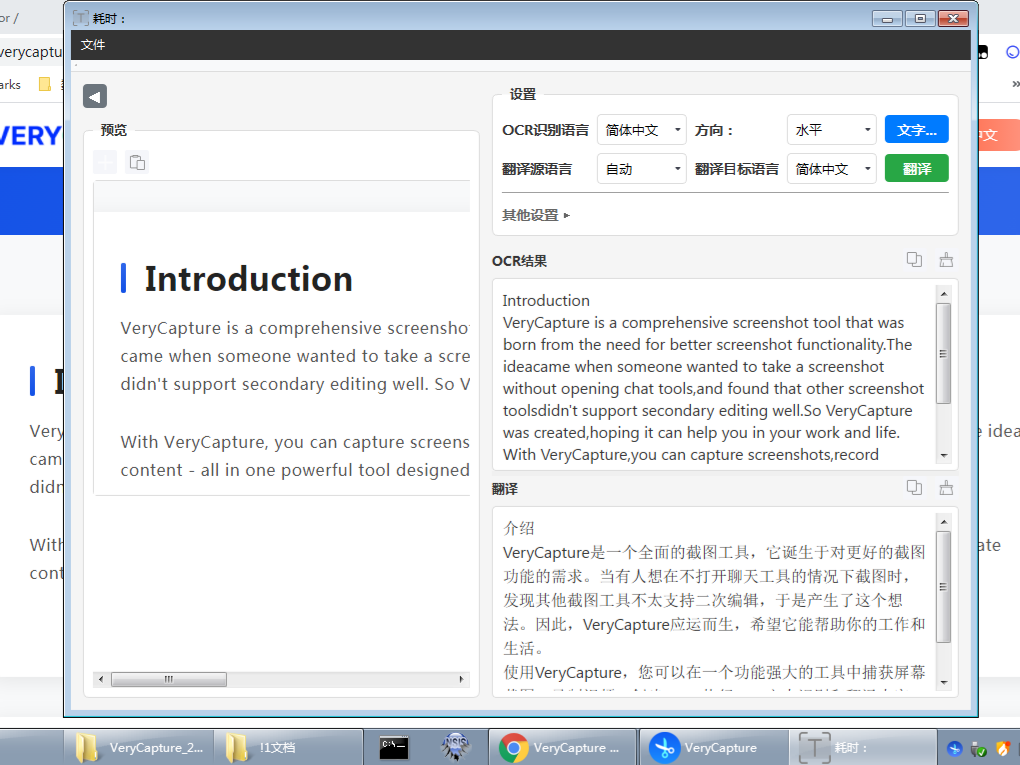The width and height of the screenshot is (1020, 765).
Task: Switch to 耗时 OCR window taskbar item
Action: pos(863,747)
